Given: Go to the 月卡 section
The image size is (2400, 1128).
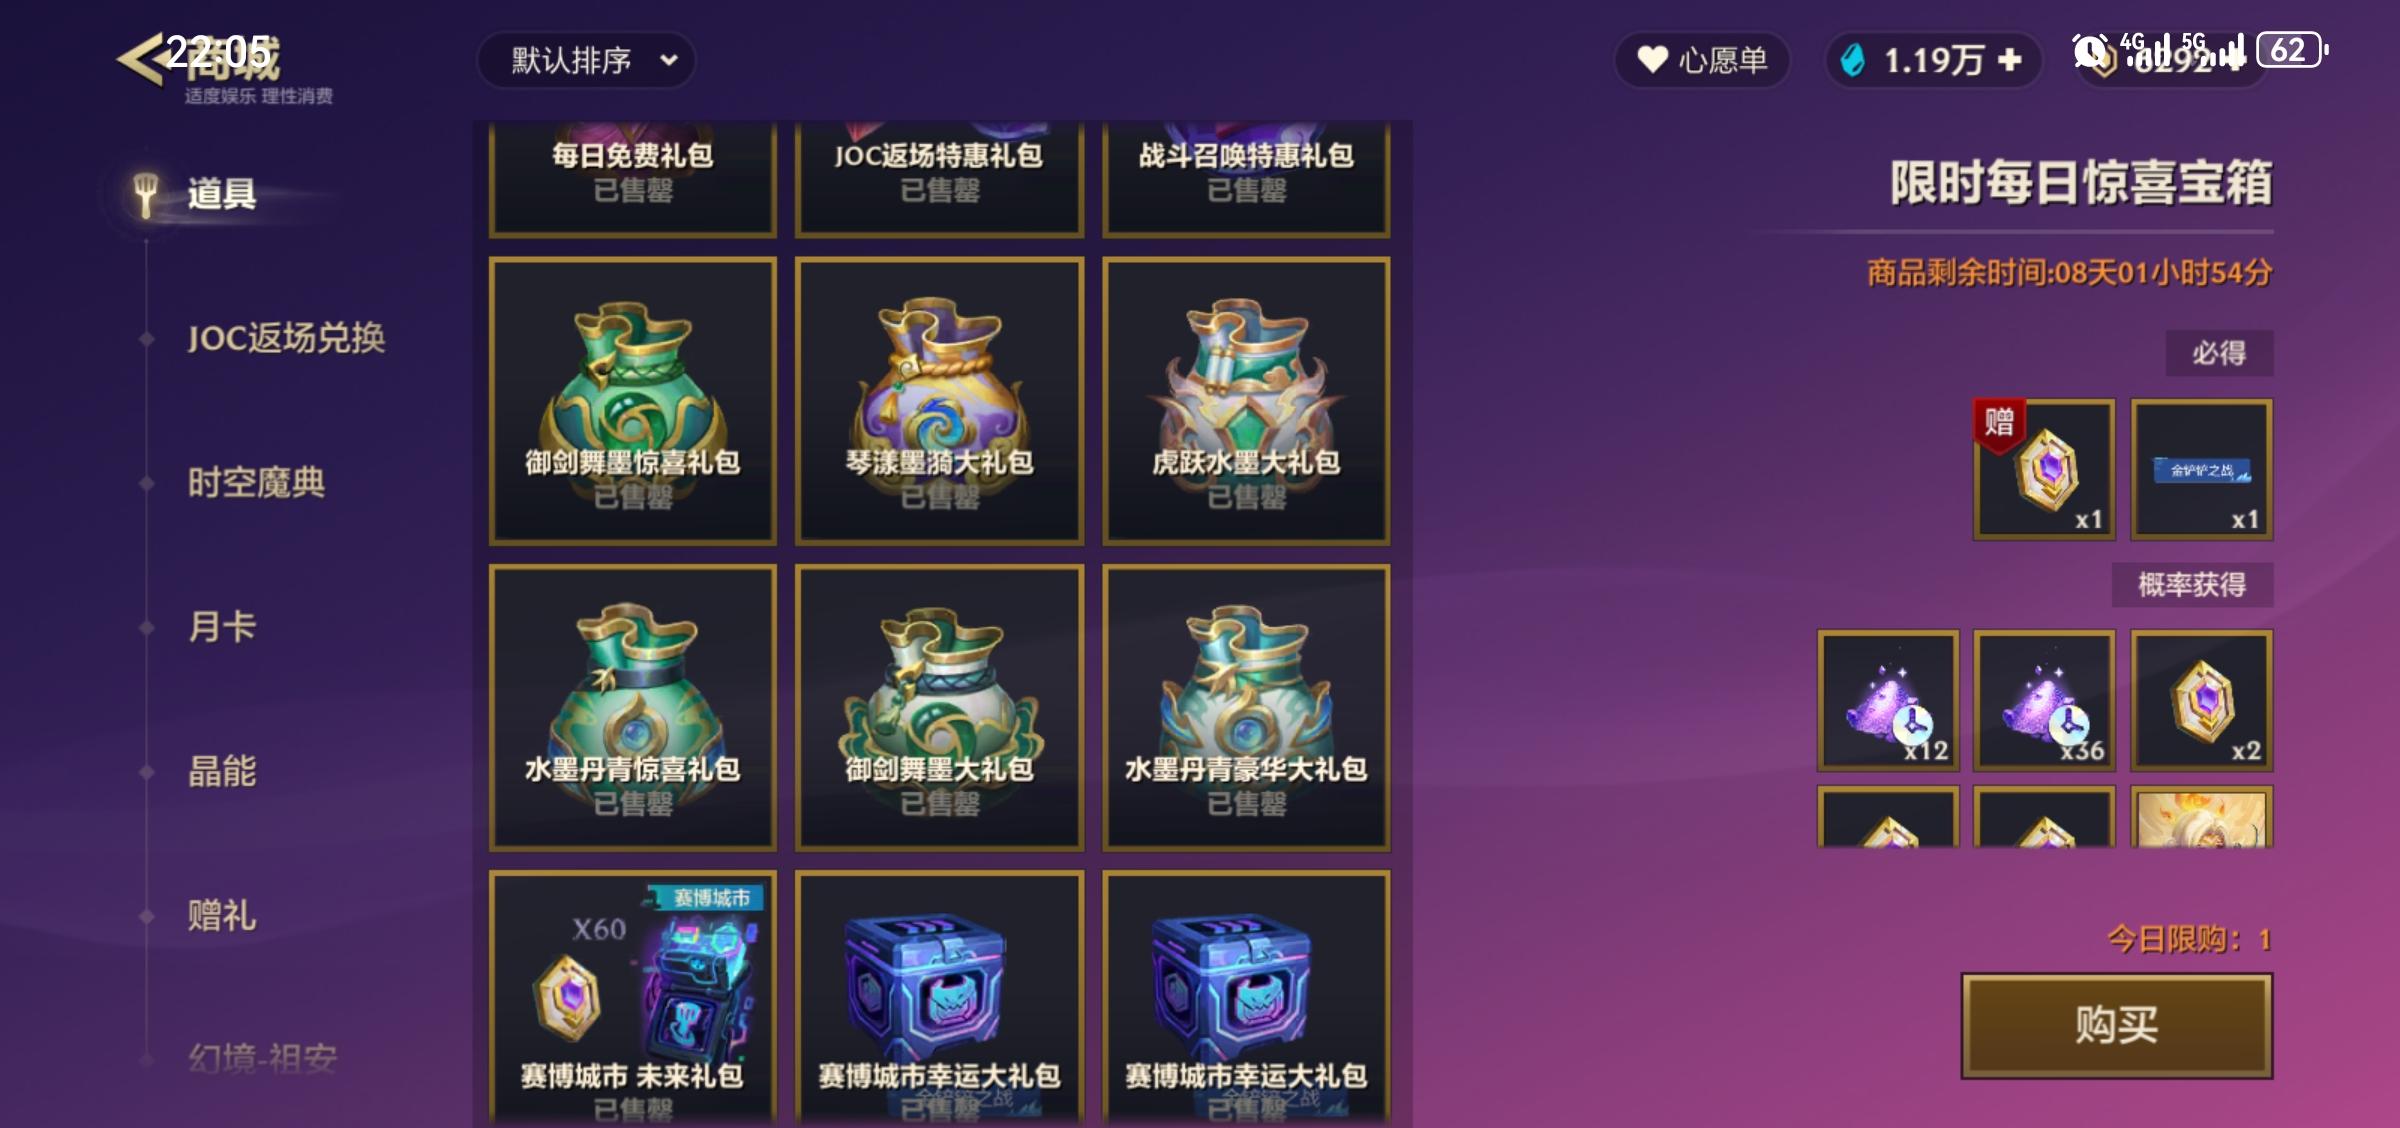Looking at the screenshot, I should point(222,626).
